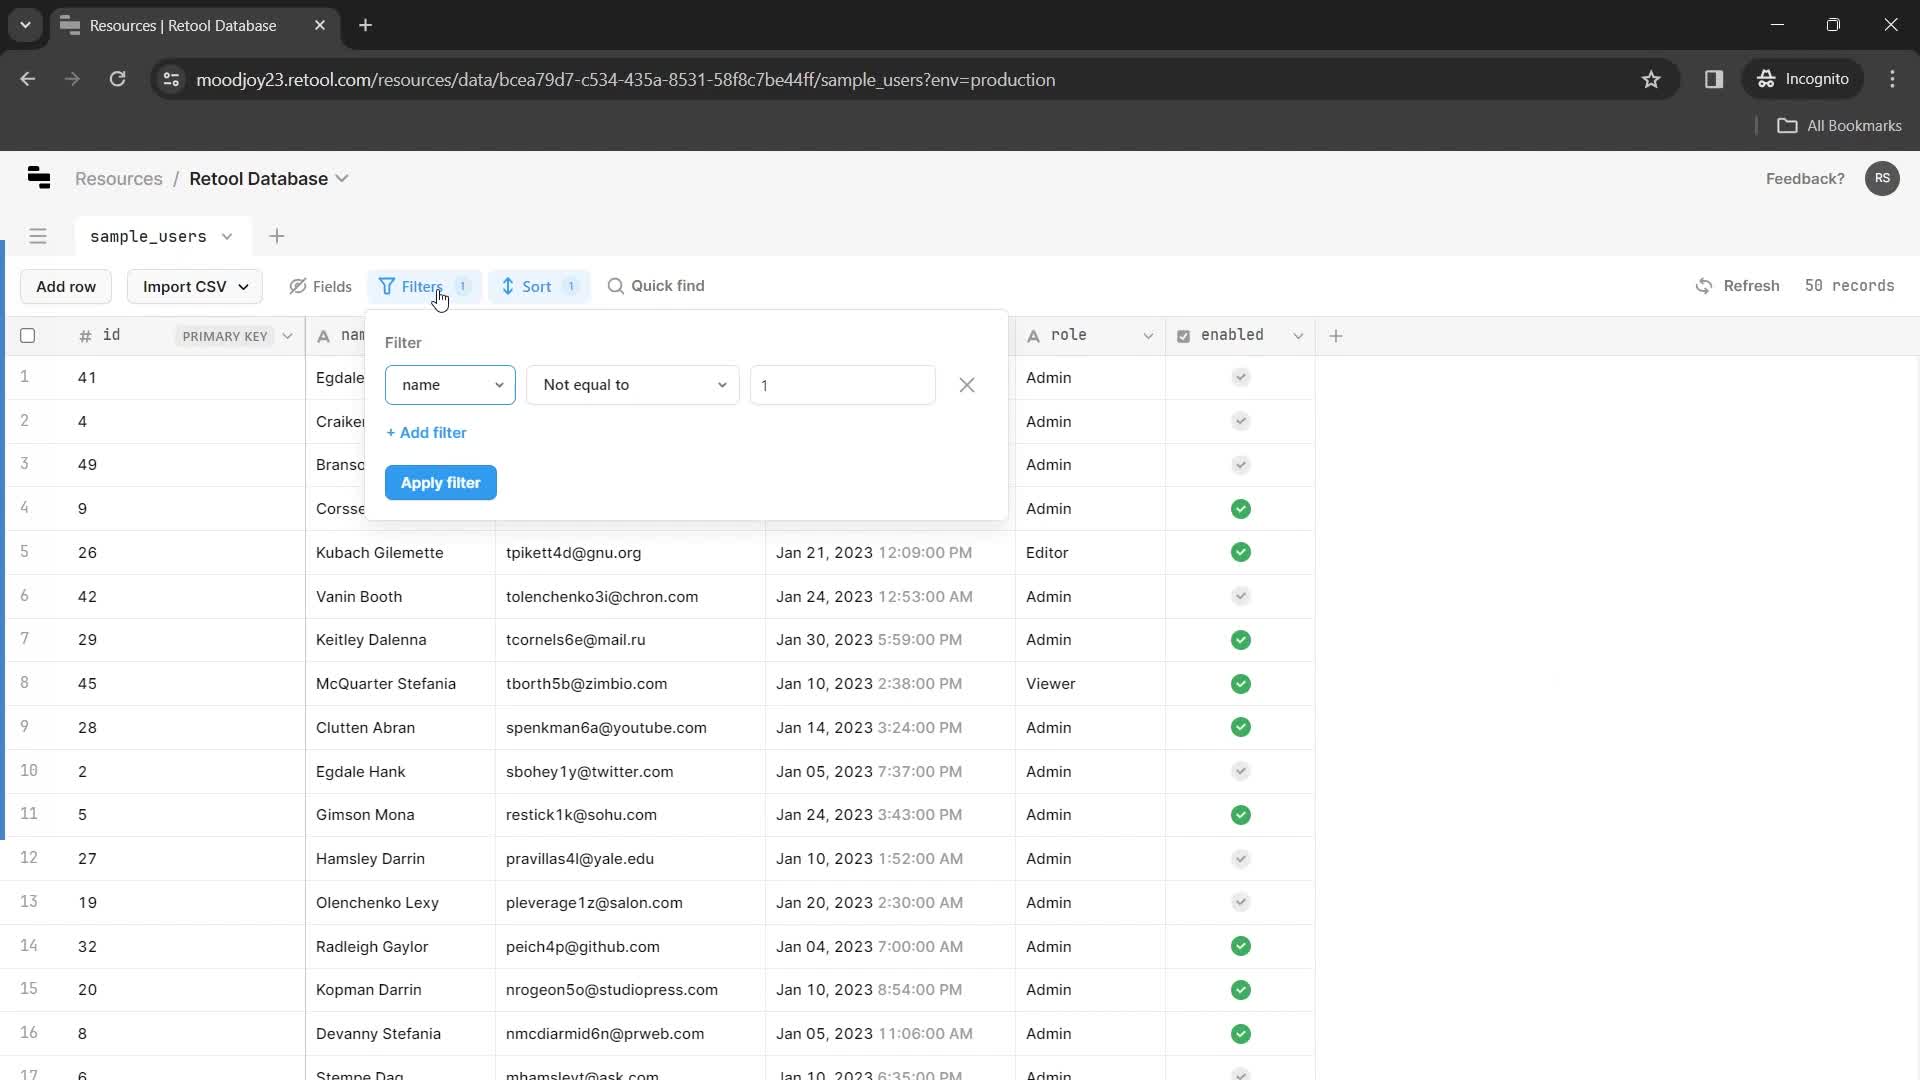Open Chrome three-dot menu
Image resolution: width=1920 pixels, height=1080 pixels.
coord(1892,79)
